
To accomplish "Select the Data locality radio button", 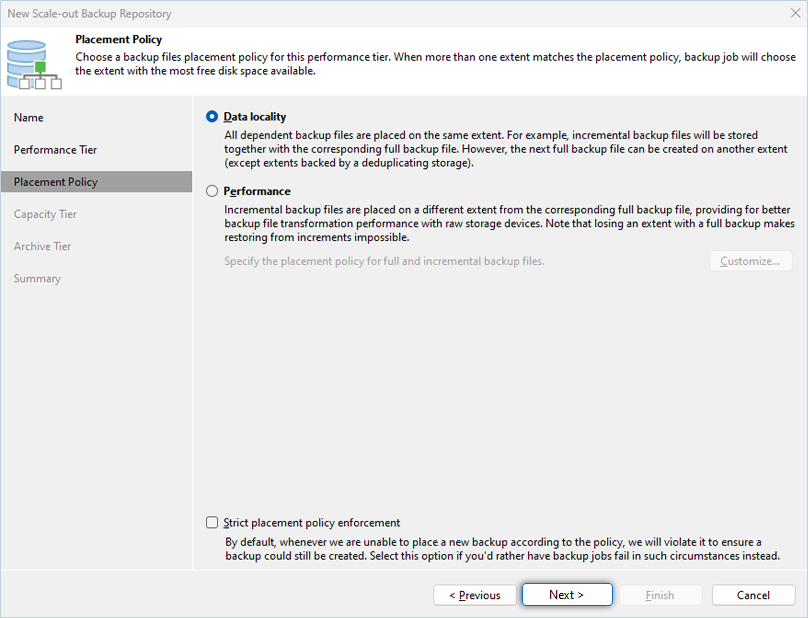I will [x=212, y=117].
